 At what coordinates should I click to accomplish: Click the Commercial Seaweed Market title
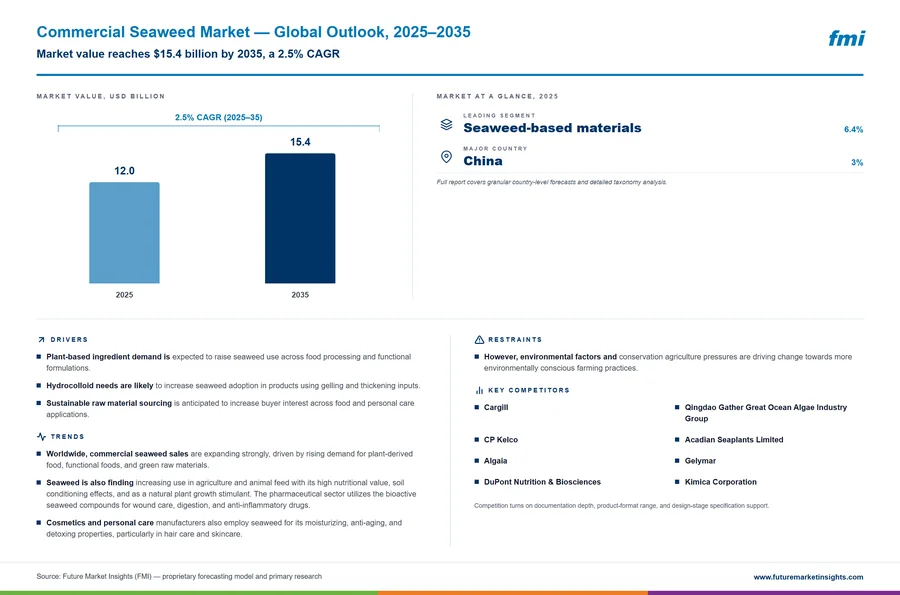[x=253, y=32]
